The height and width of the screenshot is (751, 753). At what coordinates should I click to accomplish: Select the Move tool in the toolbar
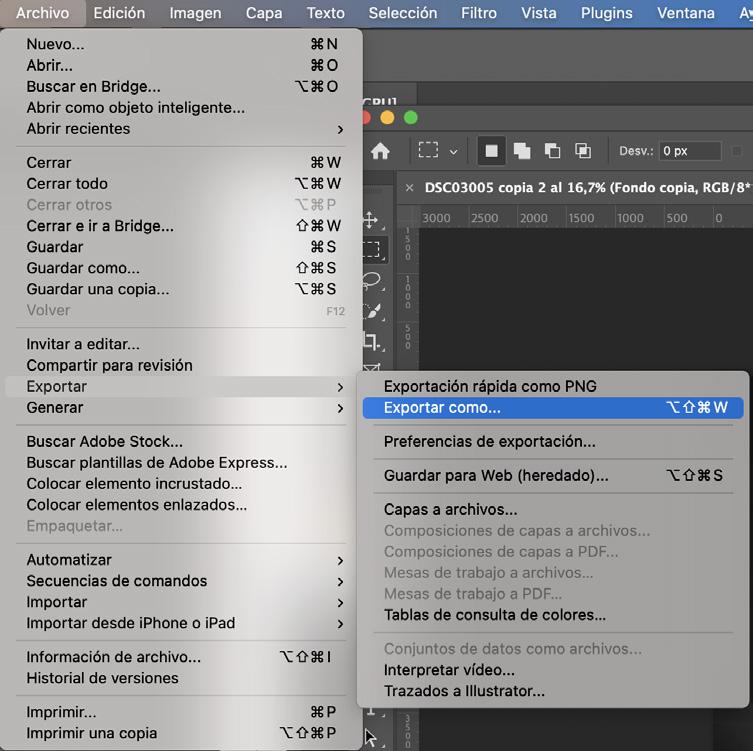[372, 220]
